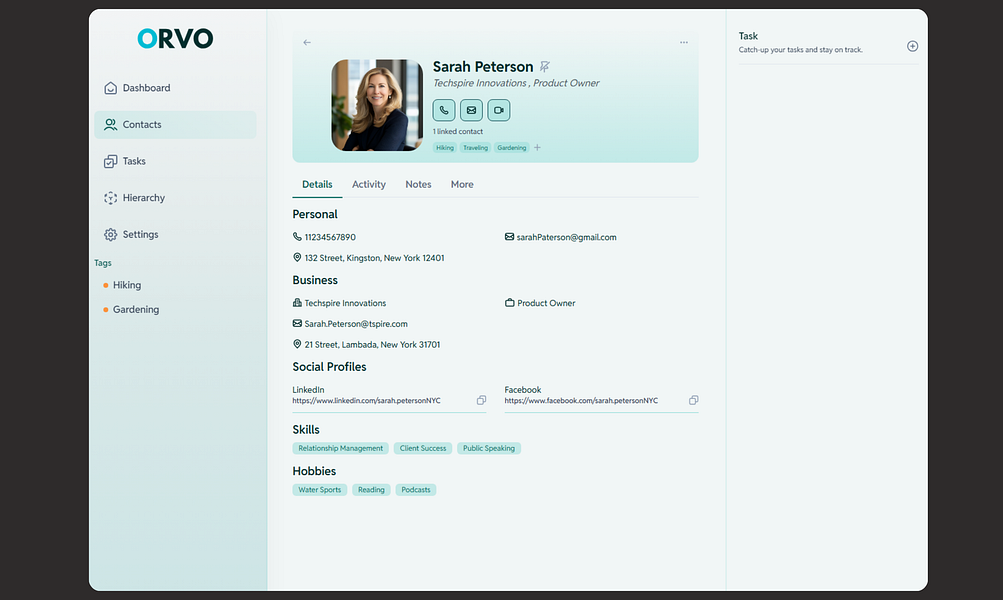Click the Relationship Management skill chip
The image size is (1003, 600).
point(340,448)
